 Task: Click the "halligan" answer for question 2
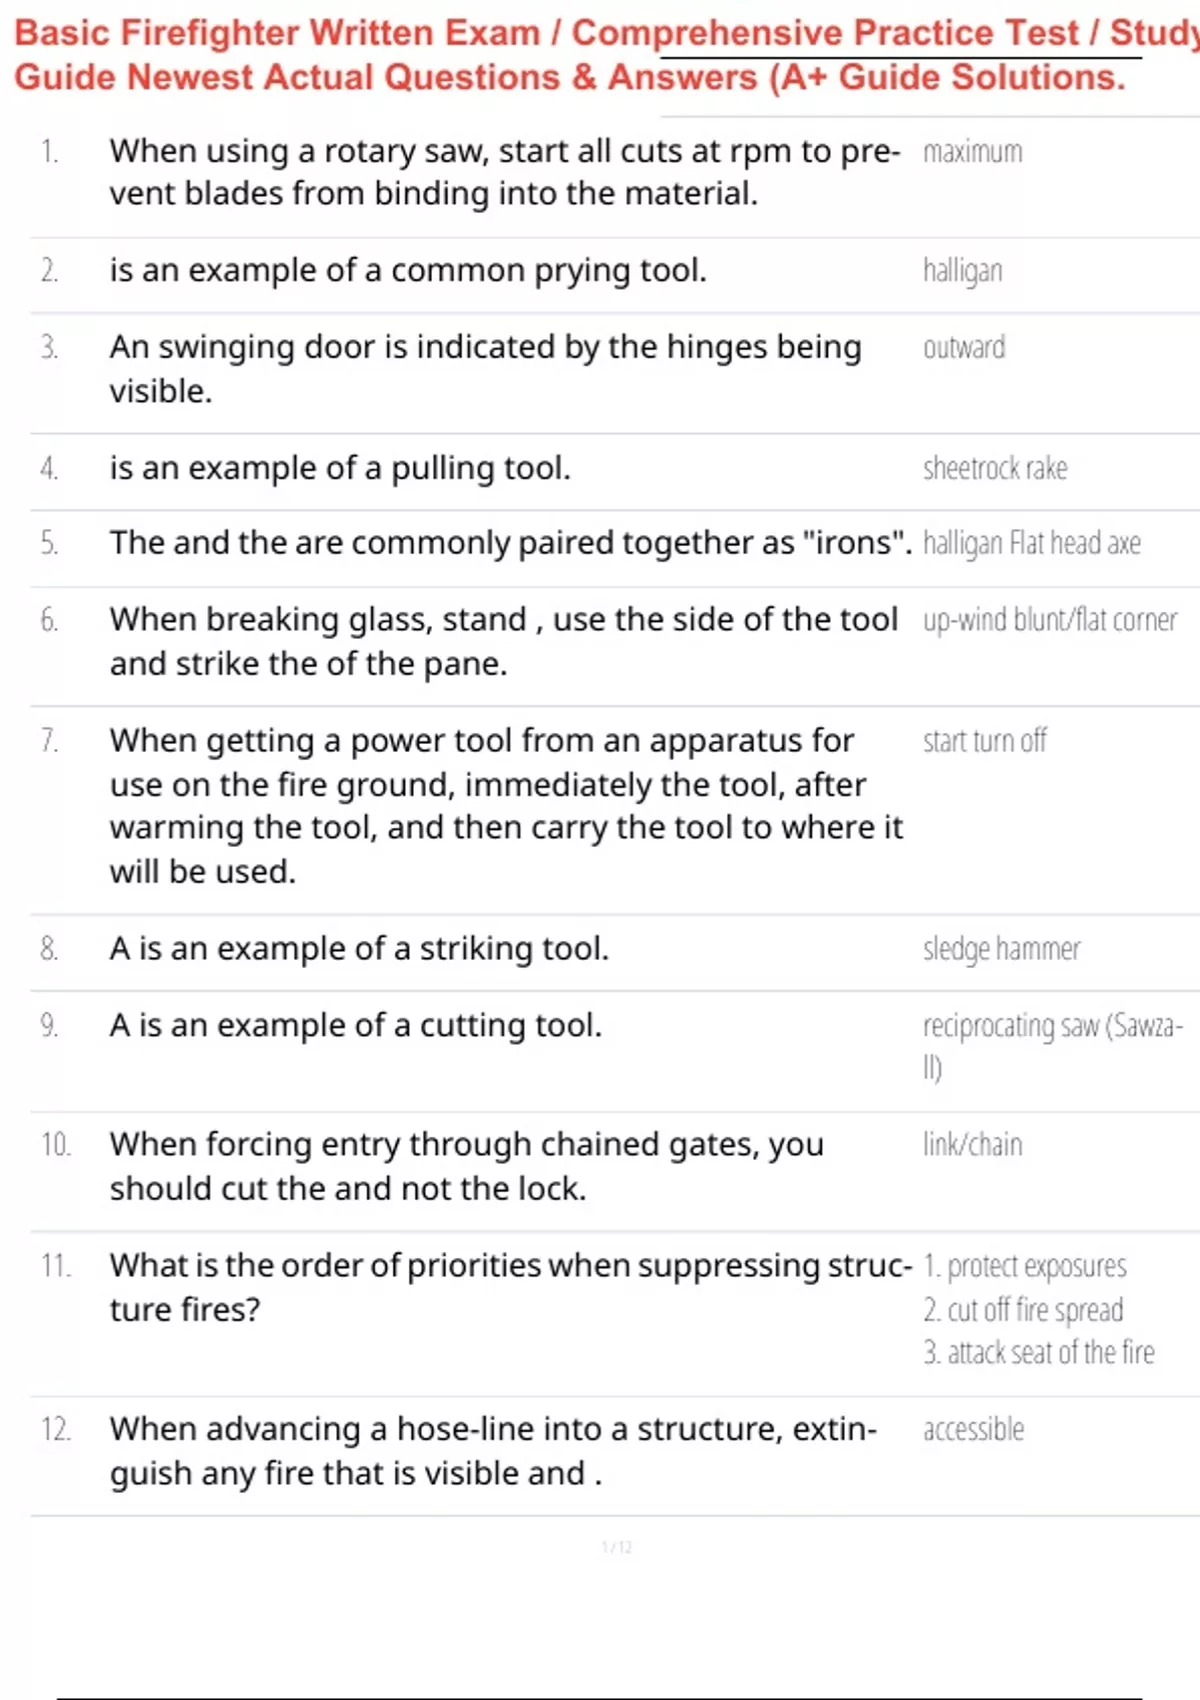(x=962, y=271)
